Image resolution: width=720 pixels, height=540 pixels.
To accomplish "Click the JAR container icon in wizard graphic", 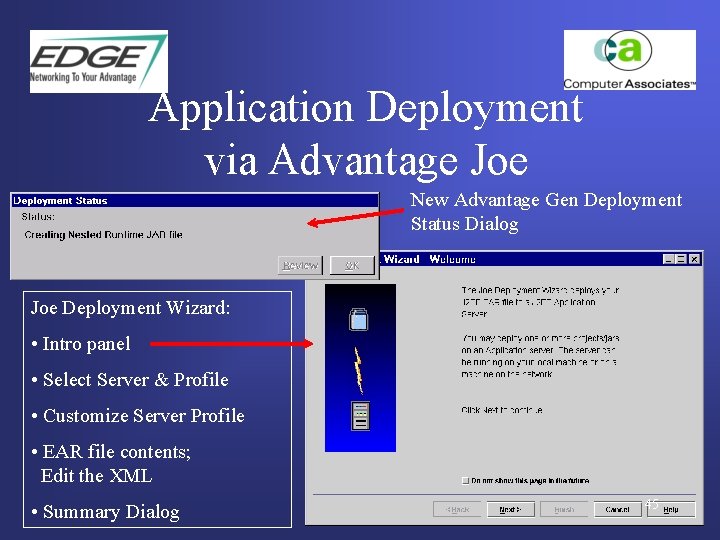I will click(358, 319).
